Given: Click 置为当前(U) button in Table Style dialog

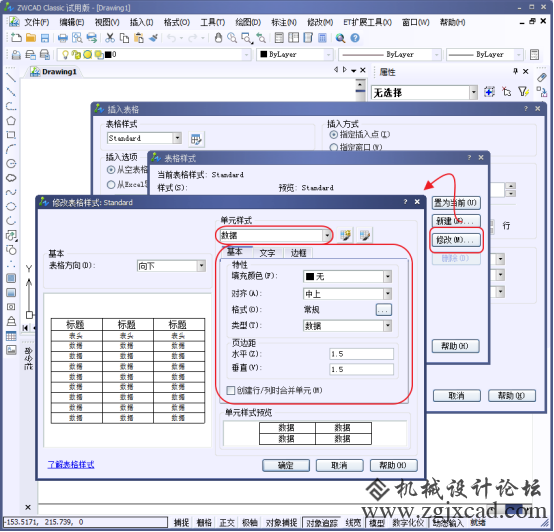Looking at the screenshot, I should tap(456, 203).
